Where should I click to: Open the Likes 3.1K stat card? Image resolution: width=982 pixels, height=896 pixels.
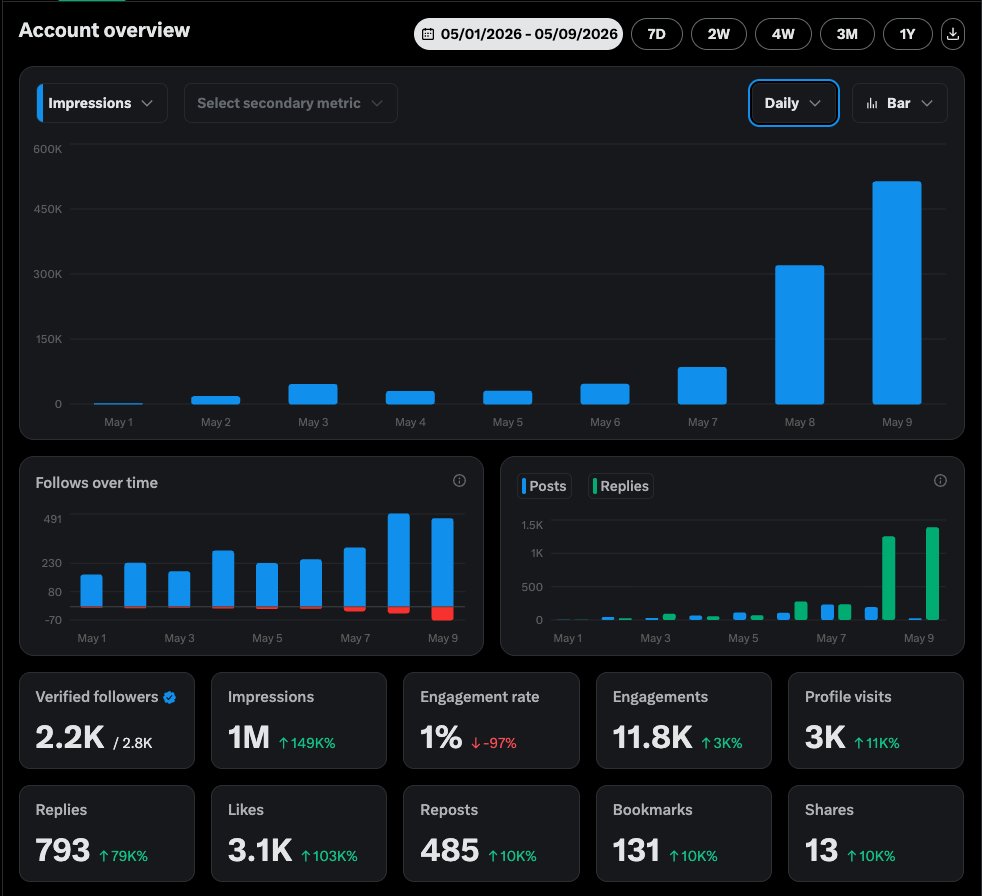[x=299, y=833]
